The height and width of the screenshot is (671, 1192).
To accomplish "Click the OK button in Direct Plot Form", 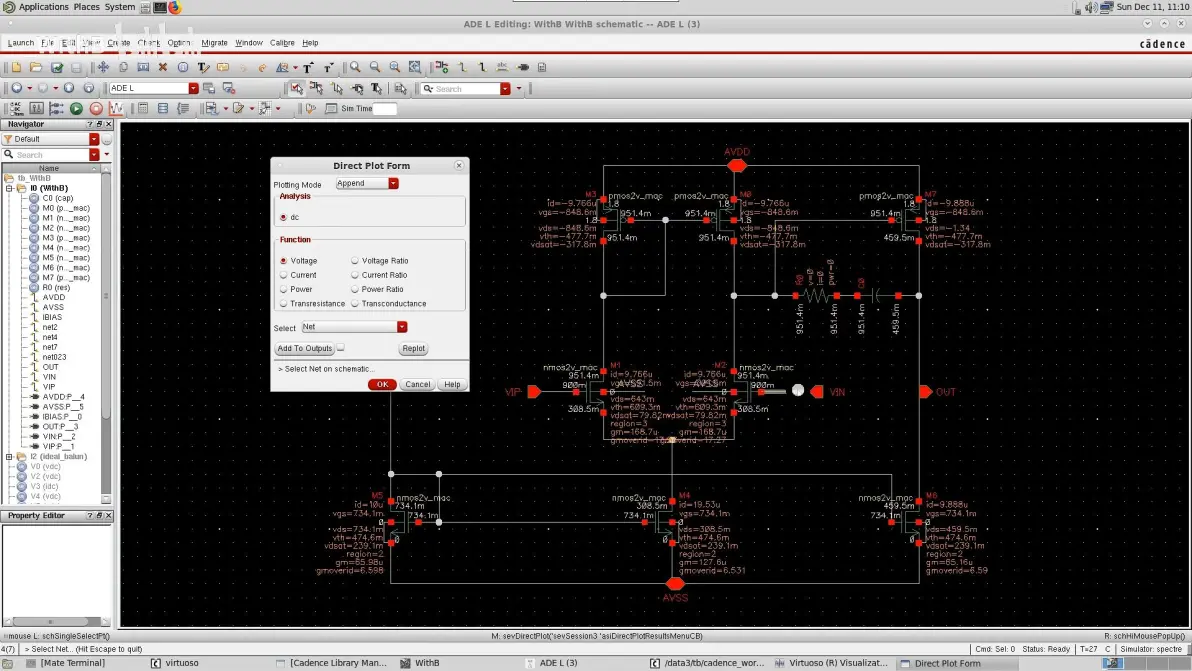I will click(382, 385).
